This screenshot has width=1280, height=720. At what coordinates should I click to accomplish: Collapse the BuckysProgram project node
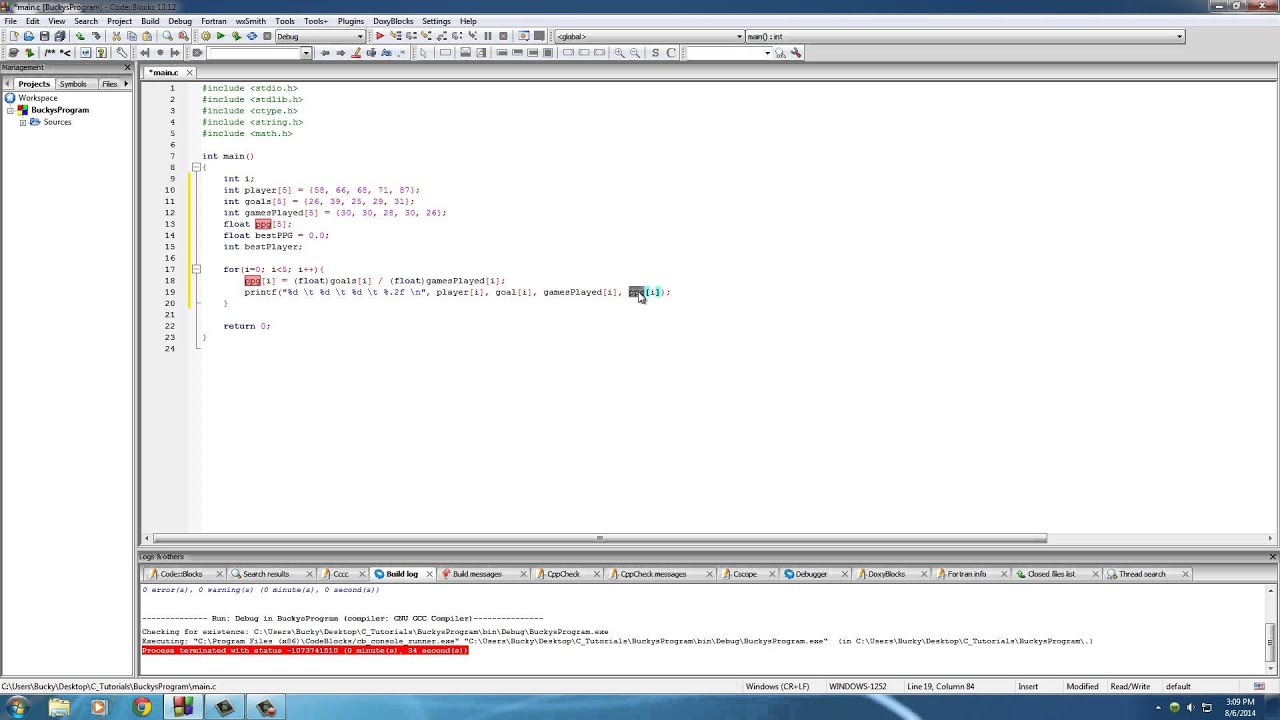pyautogui.click(x=10, y=110)
